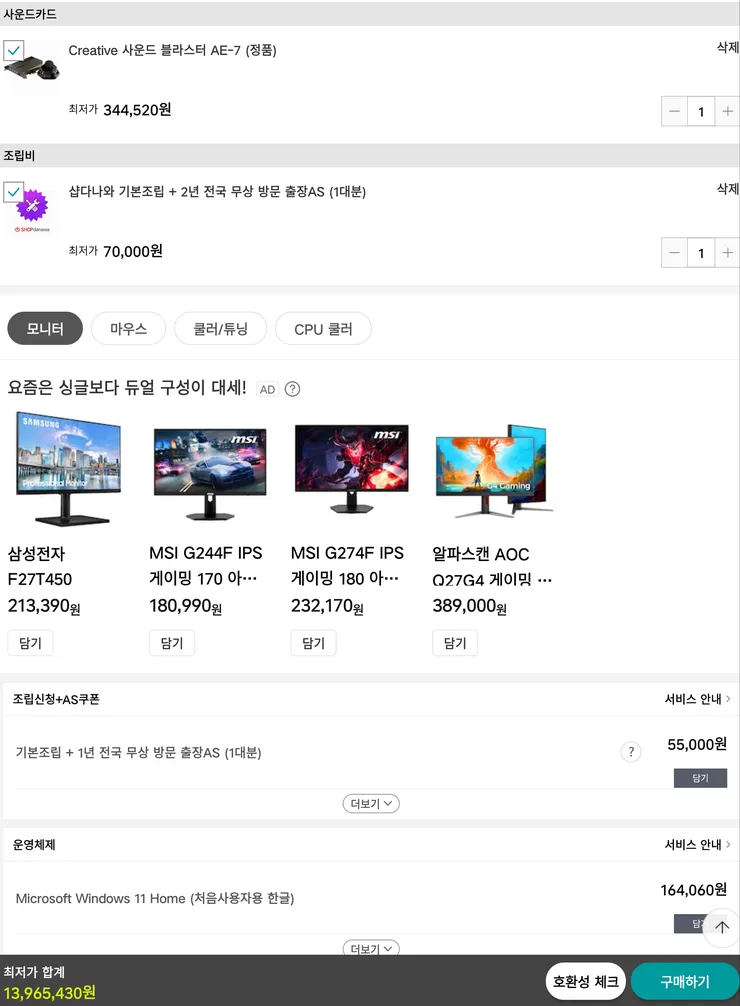Open the MSI G244F monitor image

[211, 473]
